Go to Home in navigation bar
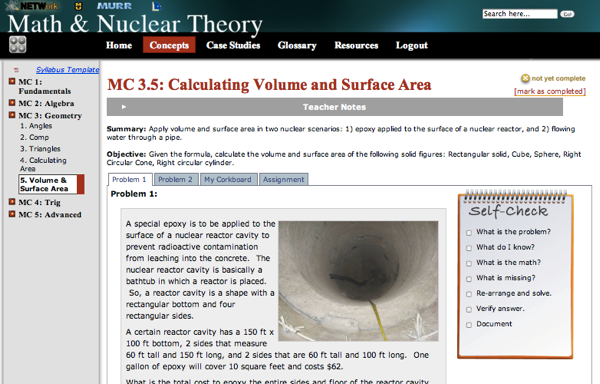The height and width of the screenshot is (384, 600). [119, 45]
